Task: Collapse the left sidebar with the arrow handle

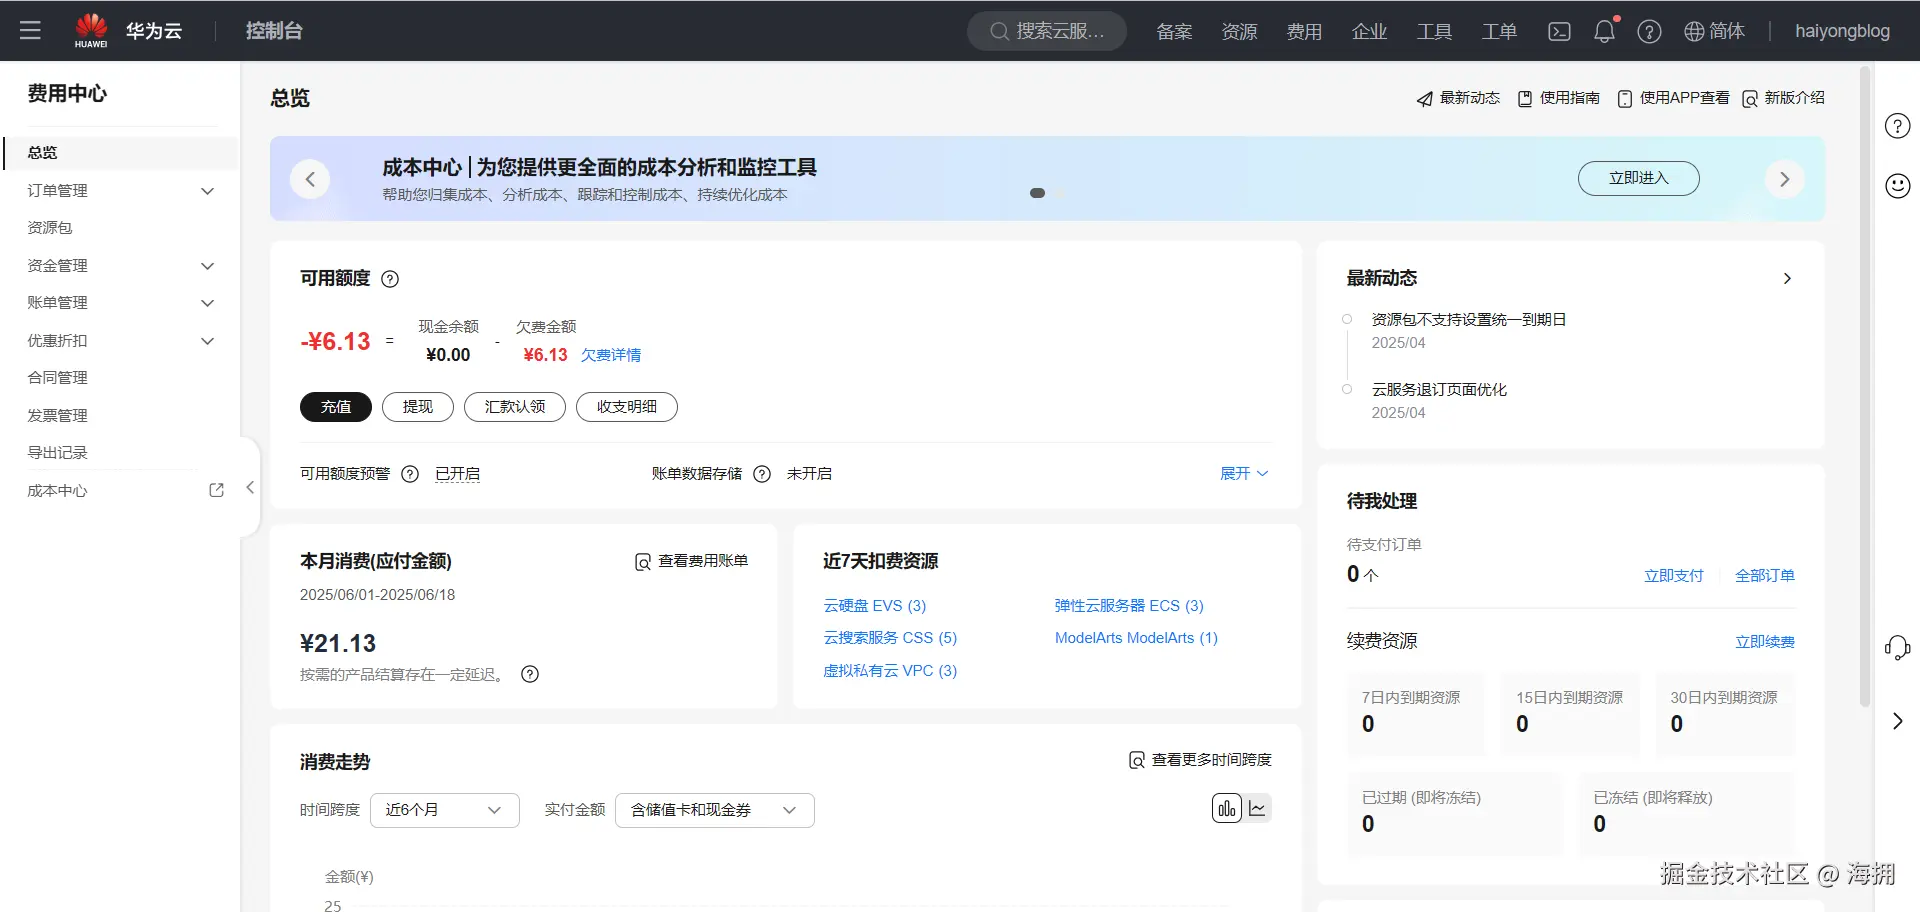Action: click(x=249, y=487)
